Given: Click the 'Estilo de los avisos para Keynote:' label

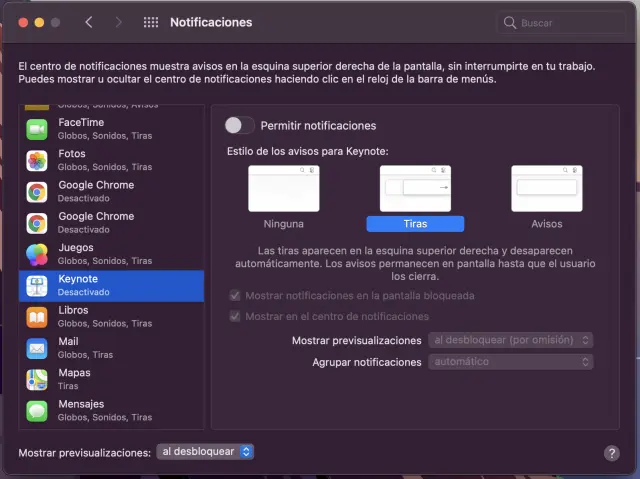Looking at the screenshot, I should (x=308, y=151).
